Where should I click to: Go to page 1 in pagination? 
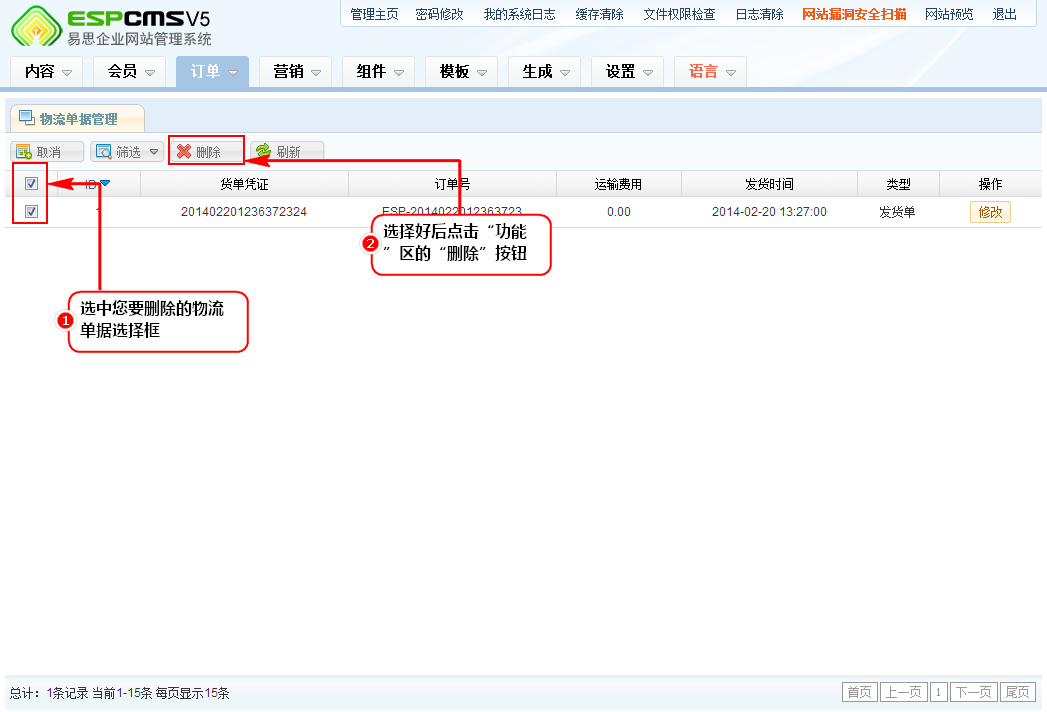(939, 693)
